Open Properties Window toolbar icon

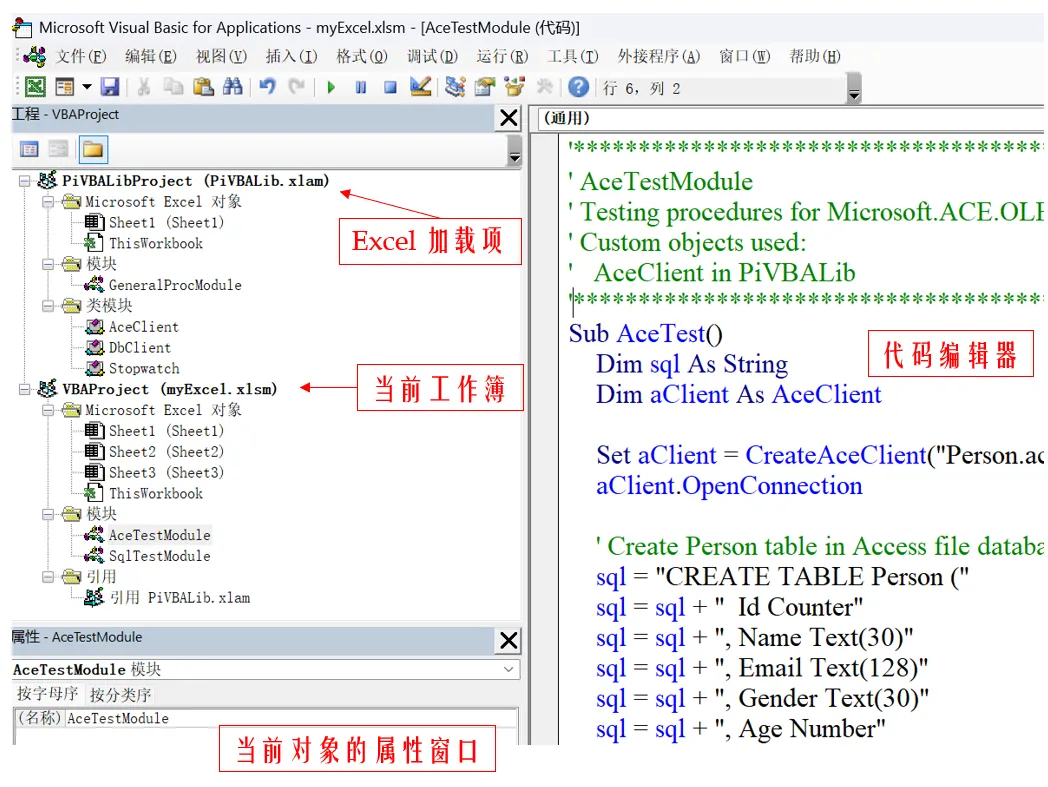tap(485, 88)
